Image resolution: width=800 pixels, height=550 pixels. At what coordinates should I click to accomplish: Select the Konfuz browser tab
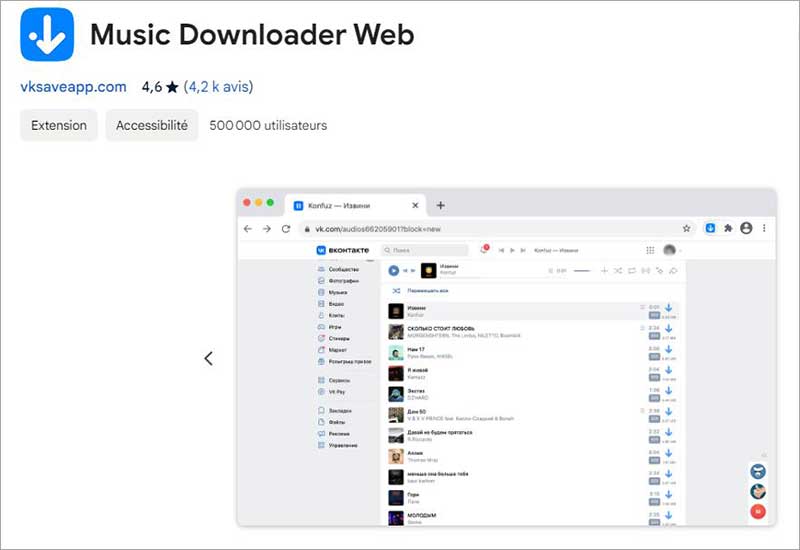click(355, 206)
